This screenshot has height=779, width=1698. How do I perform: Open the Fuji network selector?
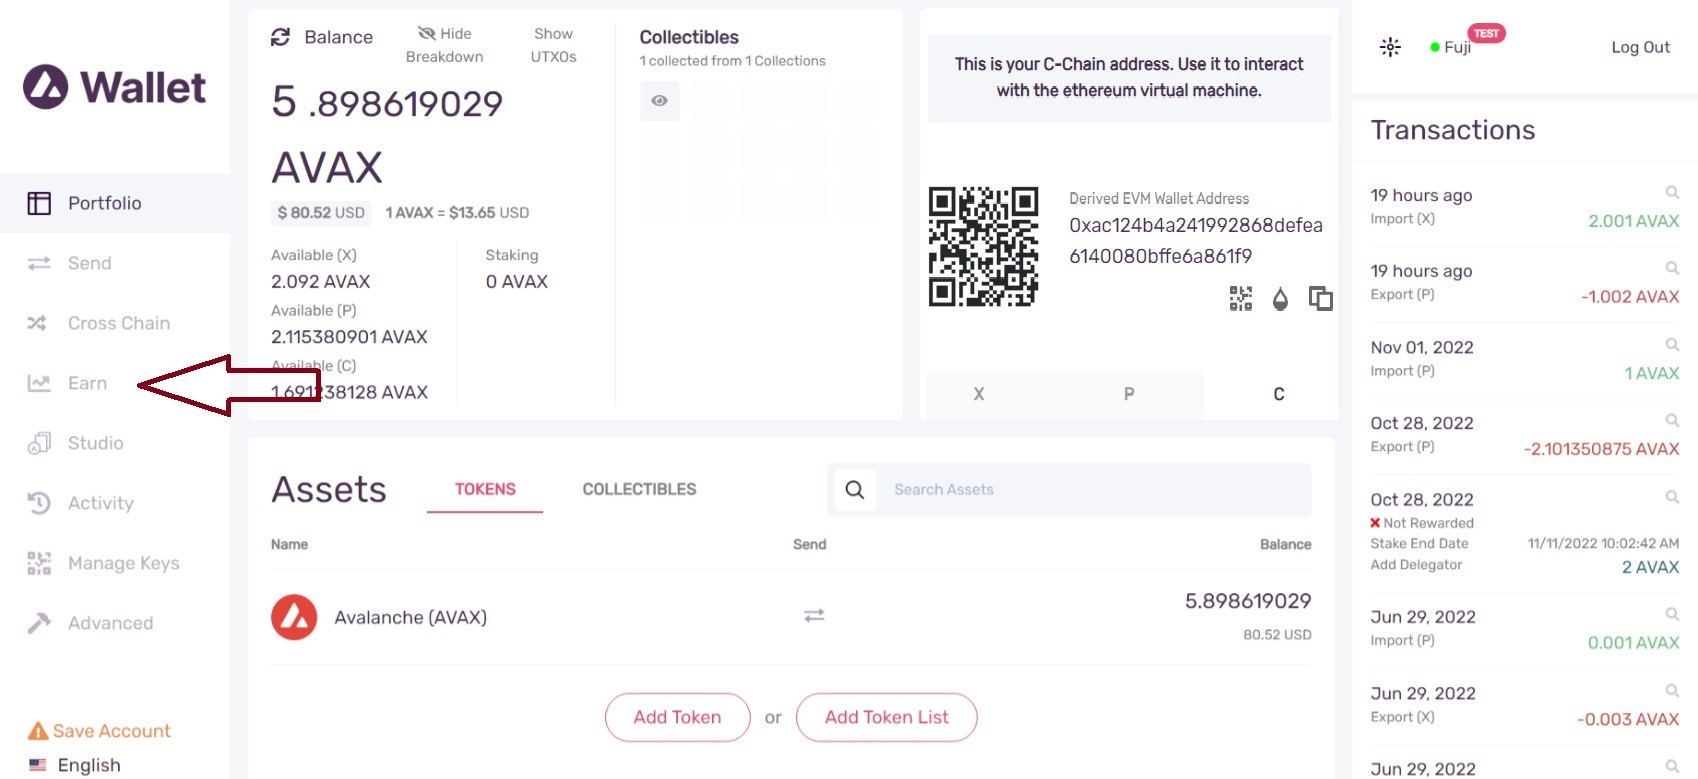1456,47
